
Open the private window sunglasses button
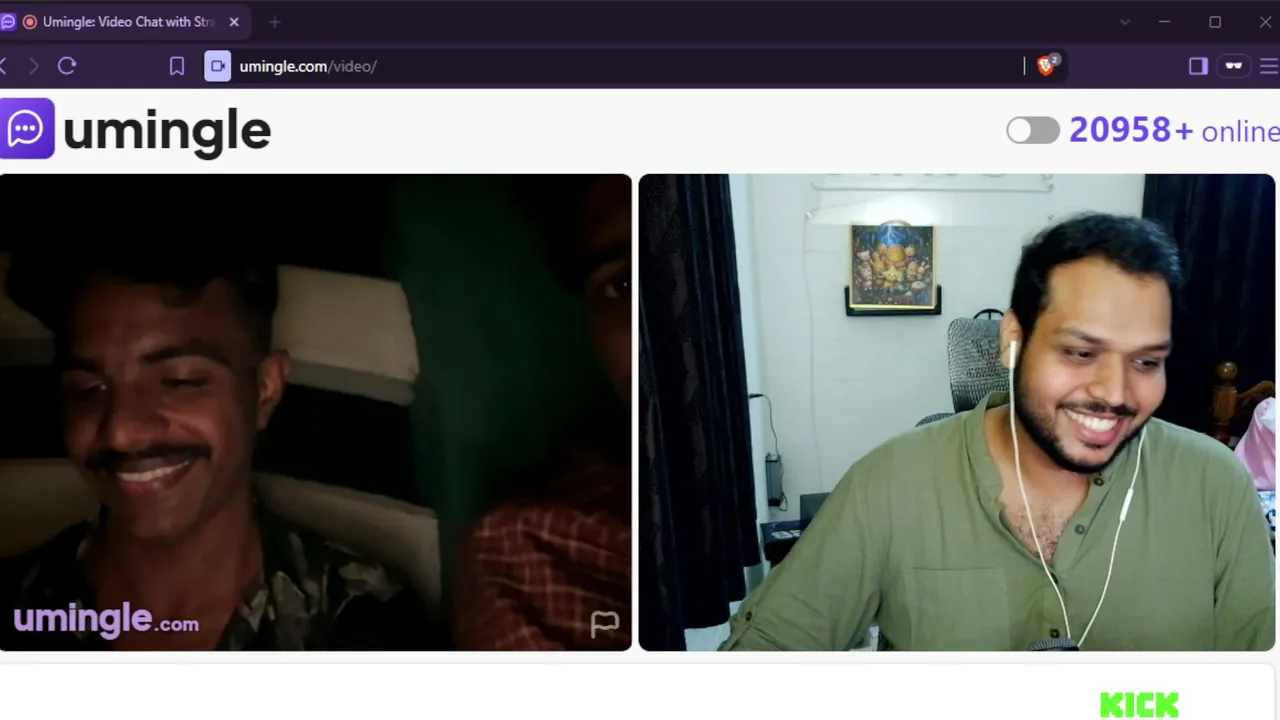pyautogui.click(x=1234, y=66)
